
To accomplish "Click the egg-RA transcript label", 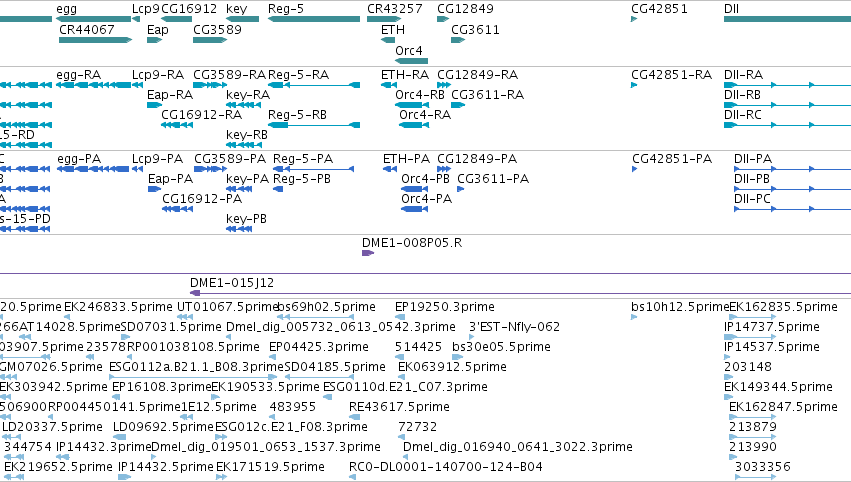I will point(79,75).
